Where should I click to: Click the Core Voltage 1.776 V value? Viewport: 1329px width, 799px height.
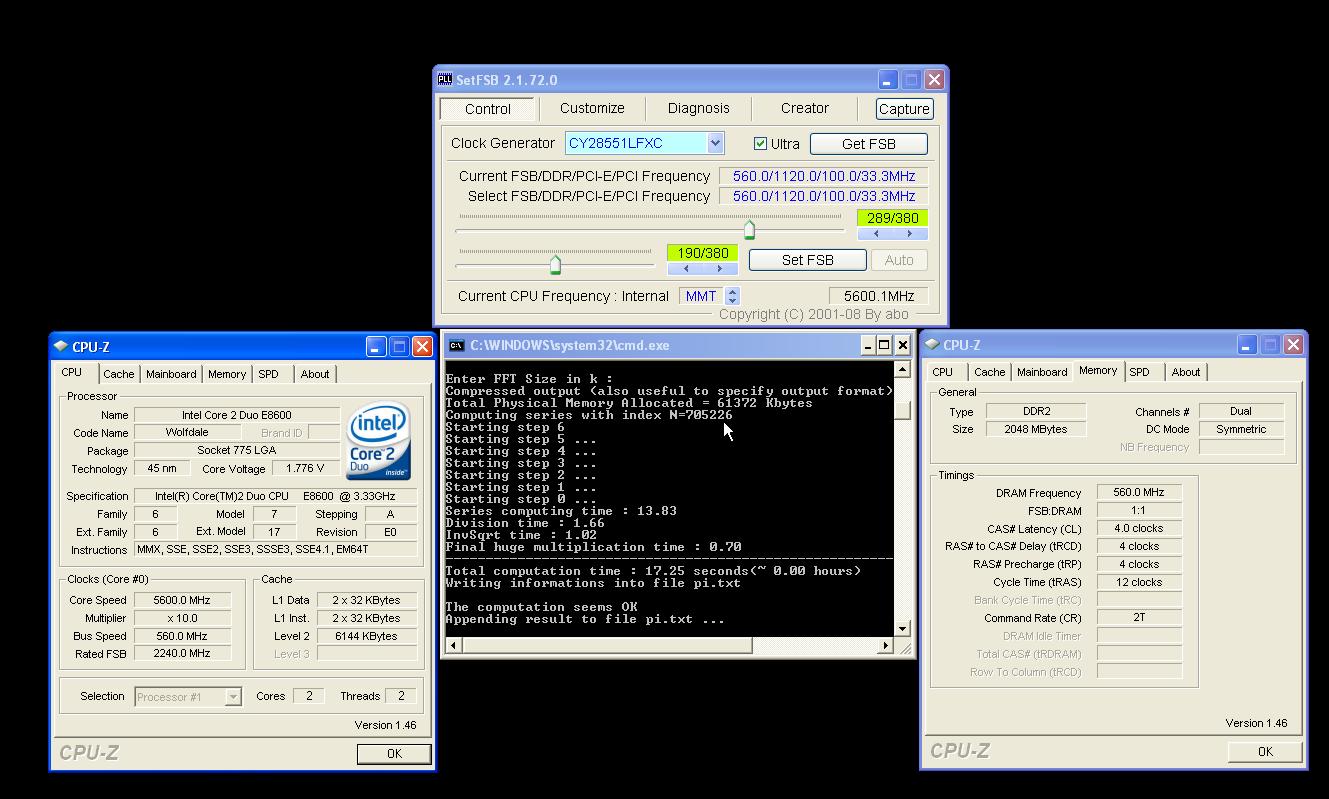point(304,468)
